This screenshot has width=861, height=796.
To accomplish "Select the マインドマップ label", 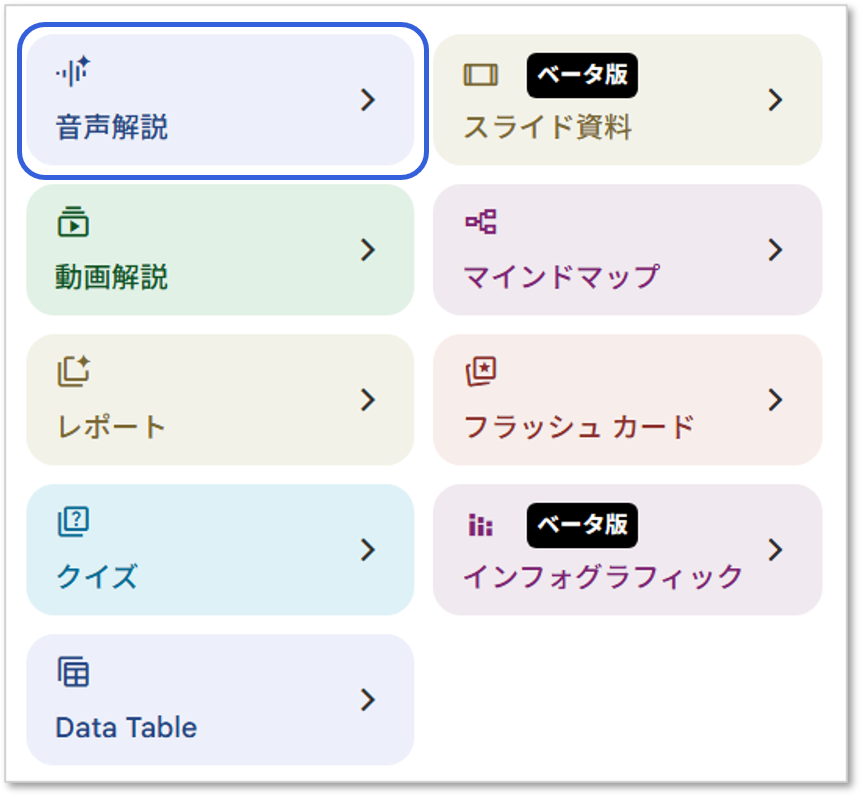I will click(561, 277).
